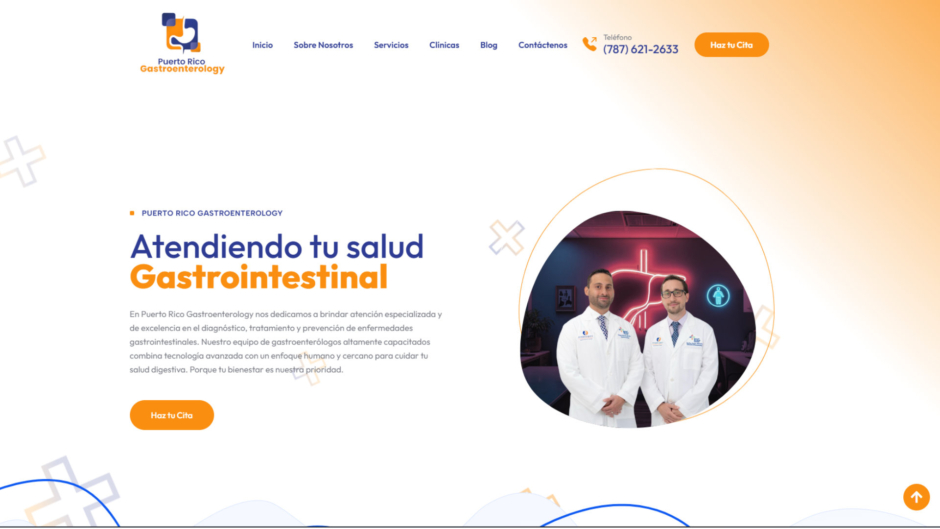Viewport: 940px width, 529px height.
Task: Open the Blog page
Action: point(489,45)
